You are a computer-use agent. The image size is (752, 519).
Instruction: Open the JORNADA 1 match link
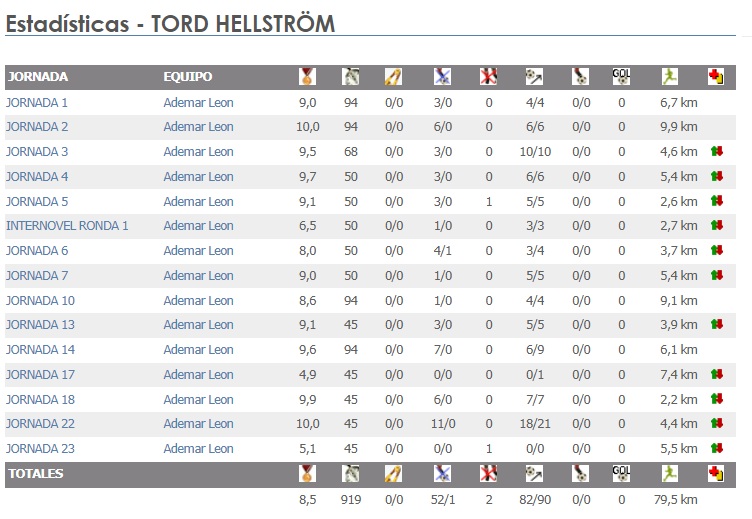[x=37, y=102]
